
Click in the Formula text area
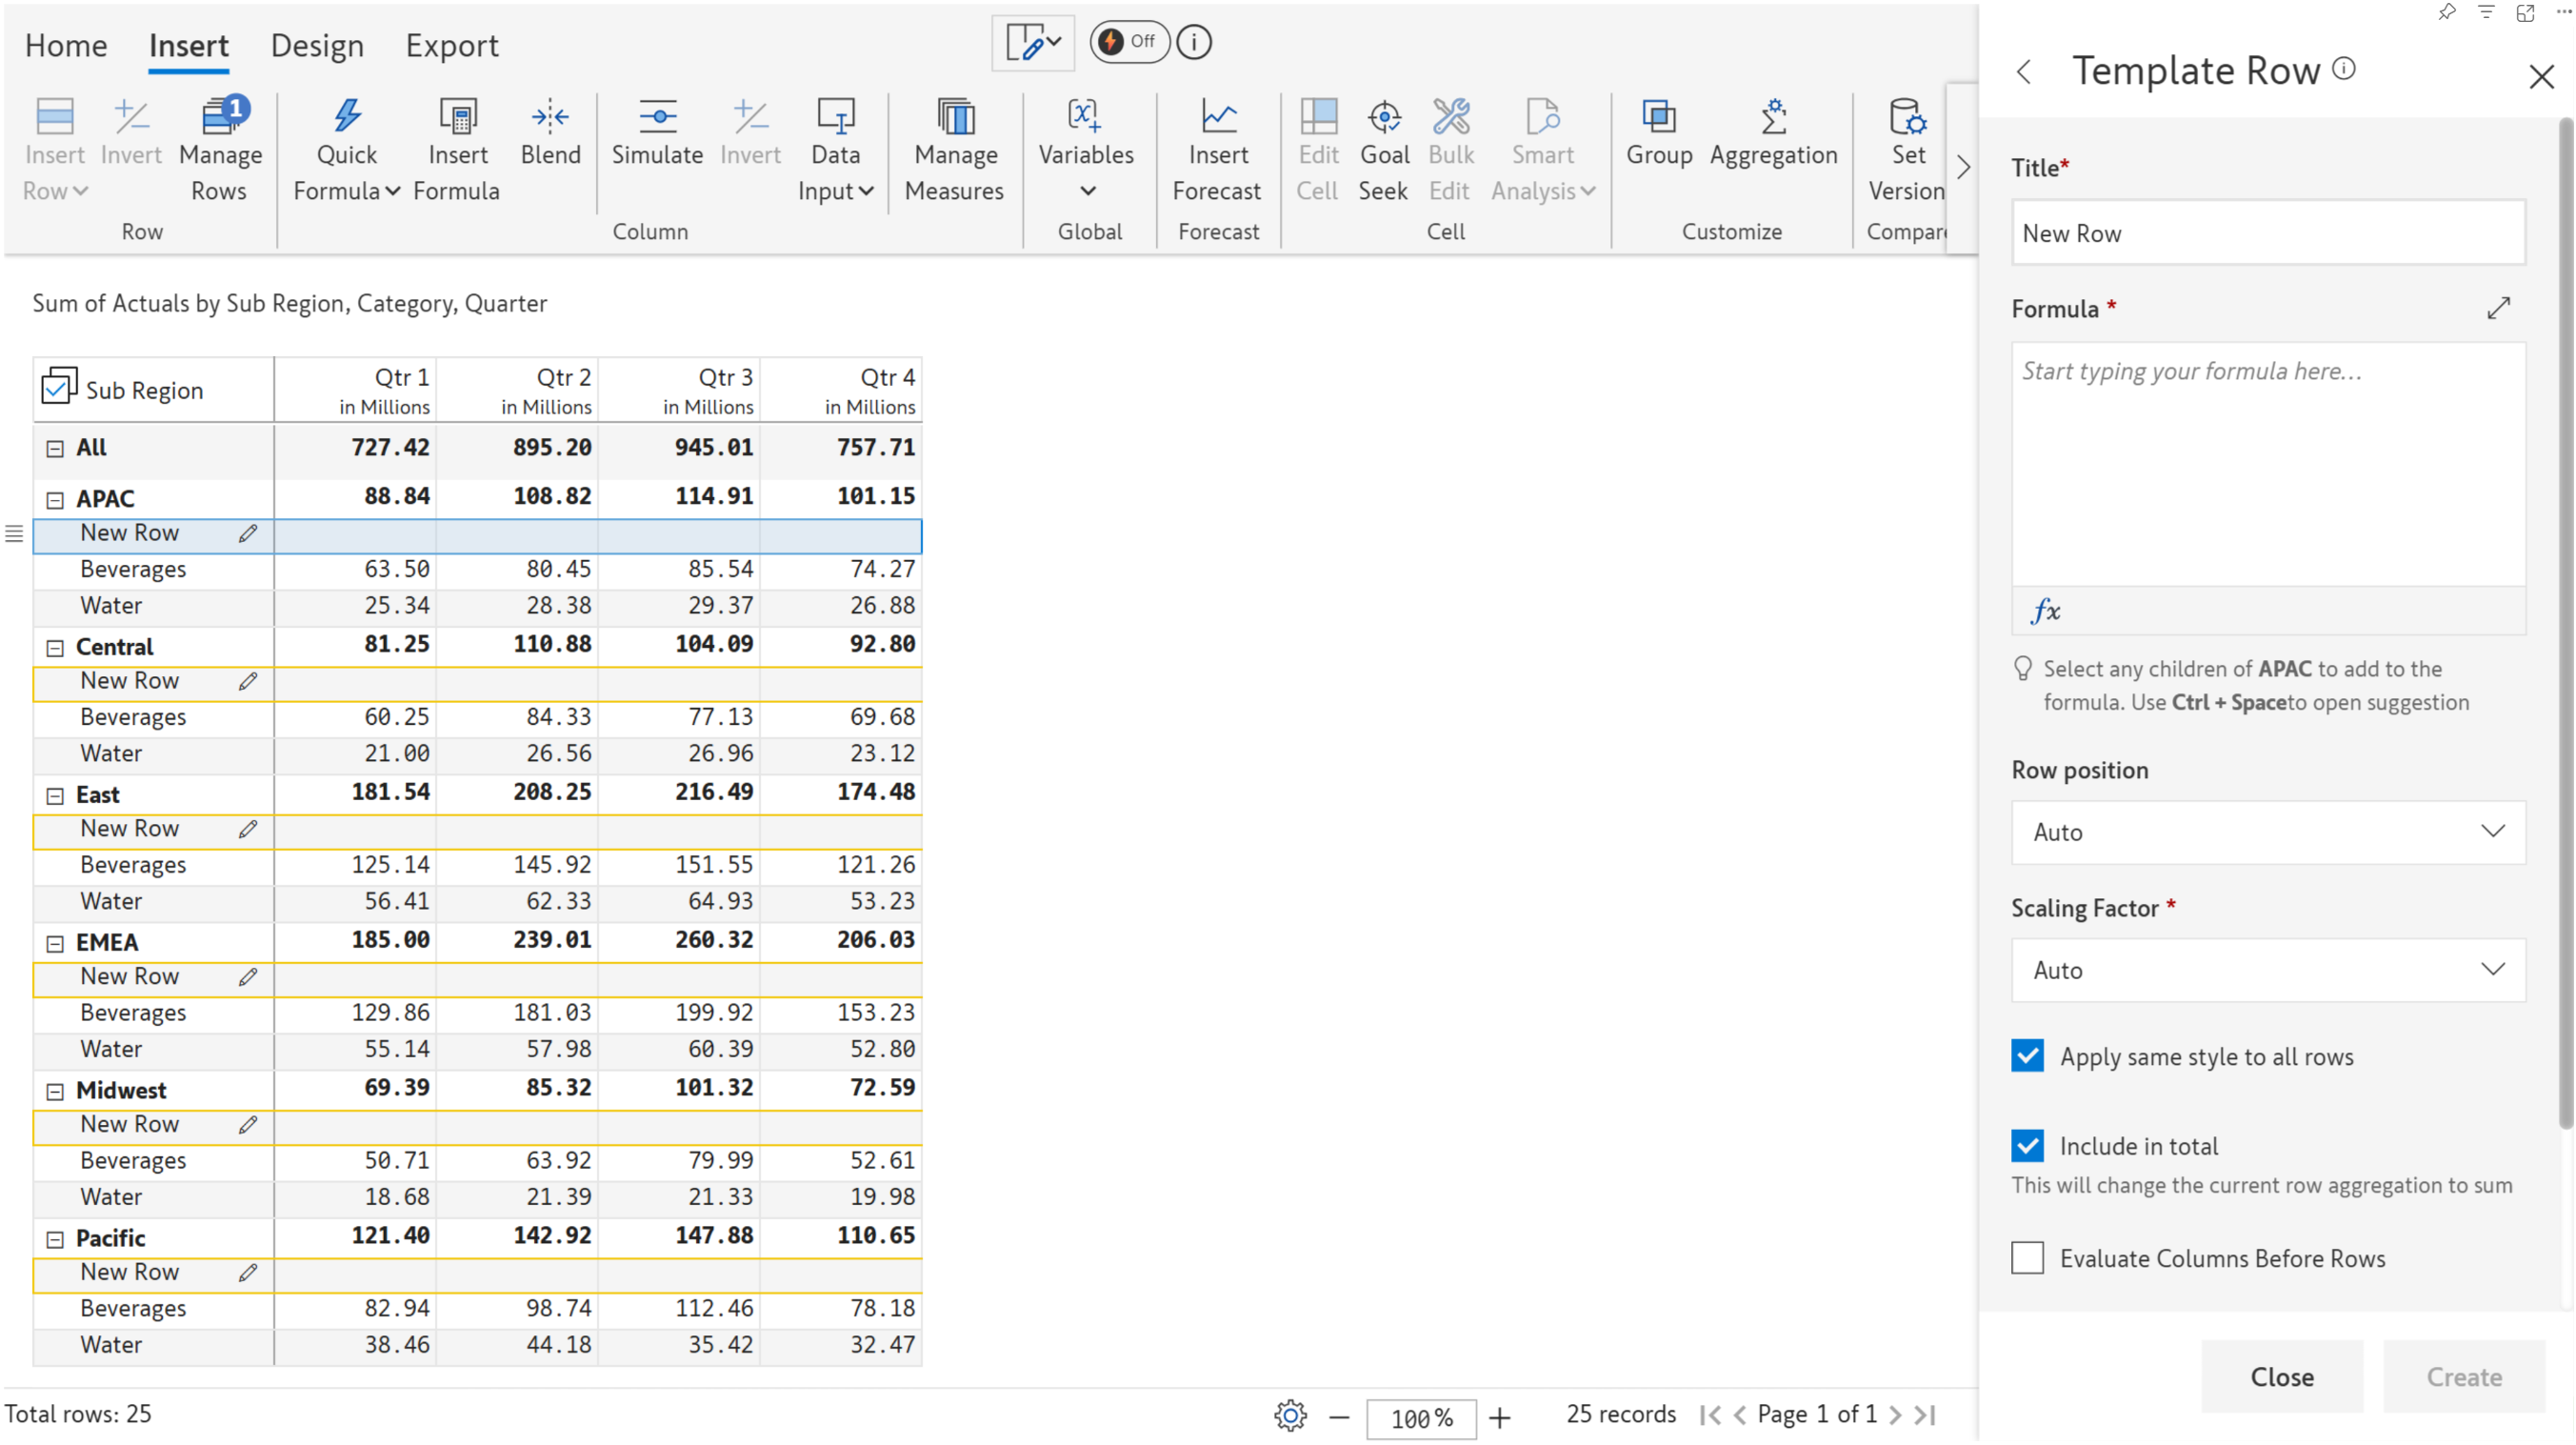[2267, 465]
